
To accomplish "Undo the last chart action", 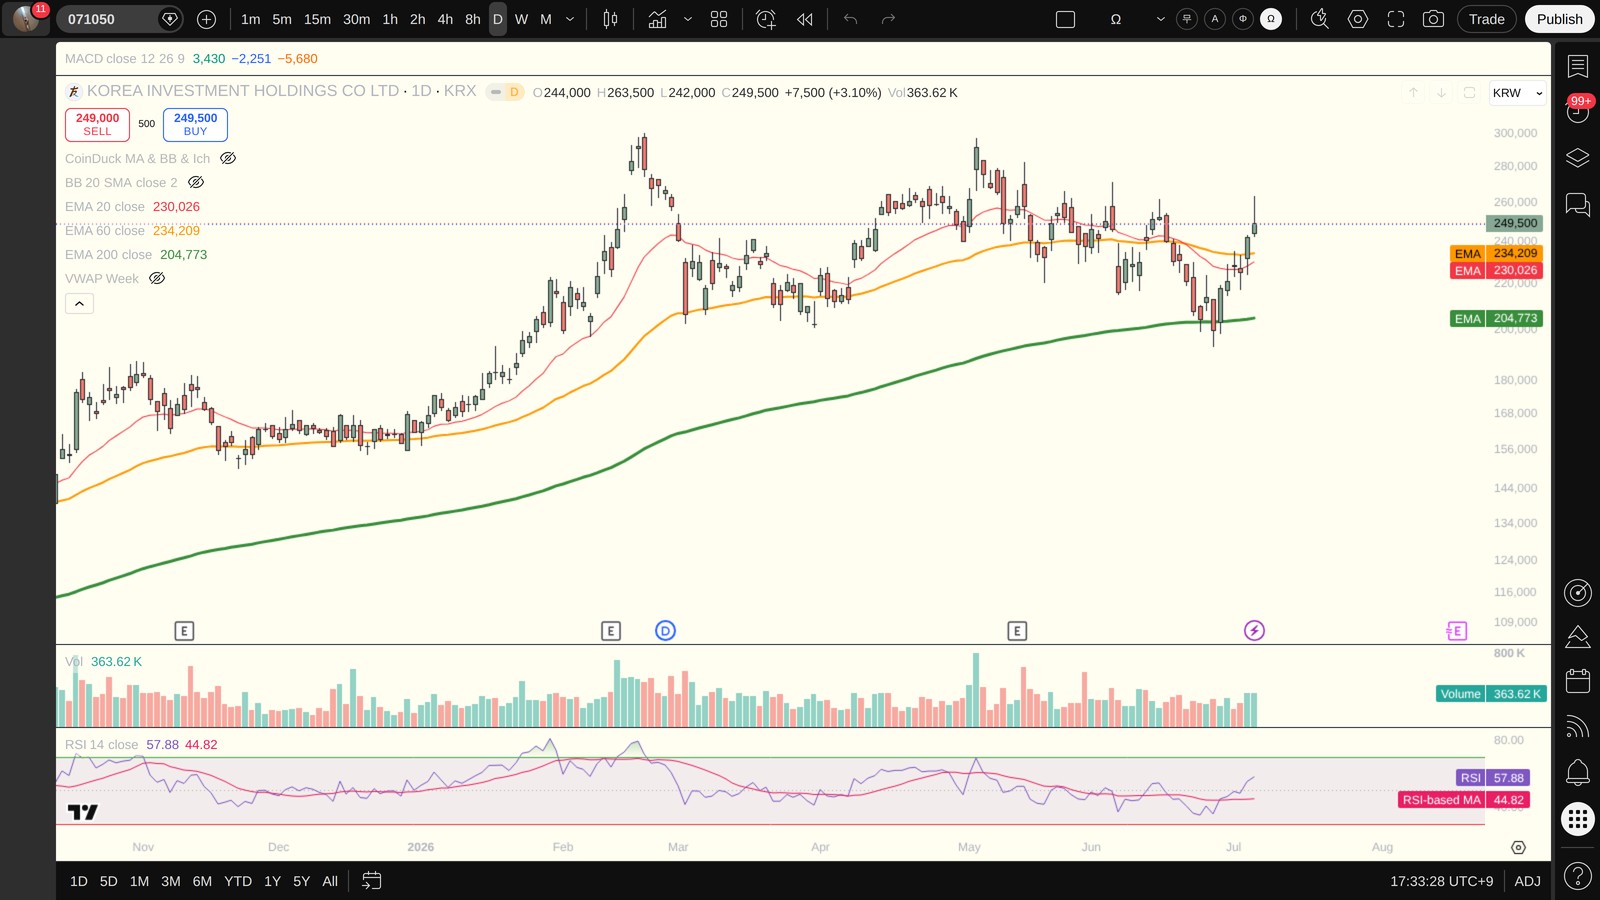I will coord(851,19).
